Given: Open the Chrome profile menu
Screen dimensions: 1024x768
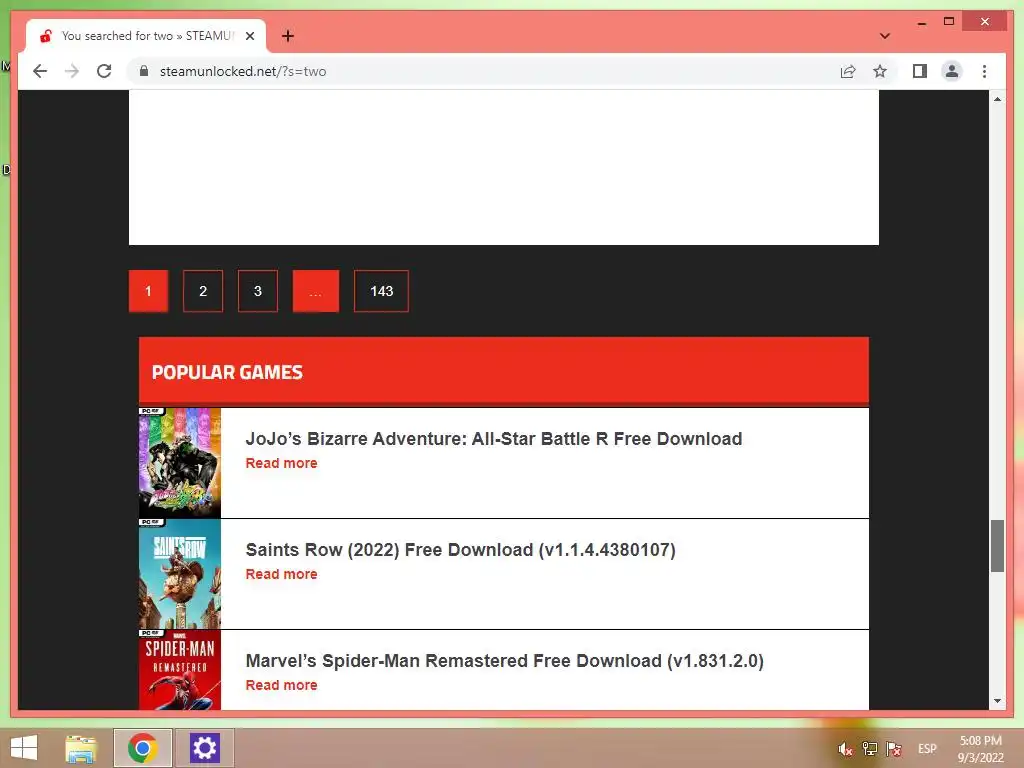Looking at the screenshot, I should click(952, 71).
